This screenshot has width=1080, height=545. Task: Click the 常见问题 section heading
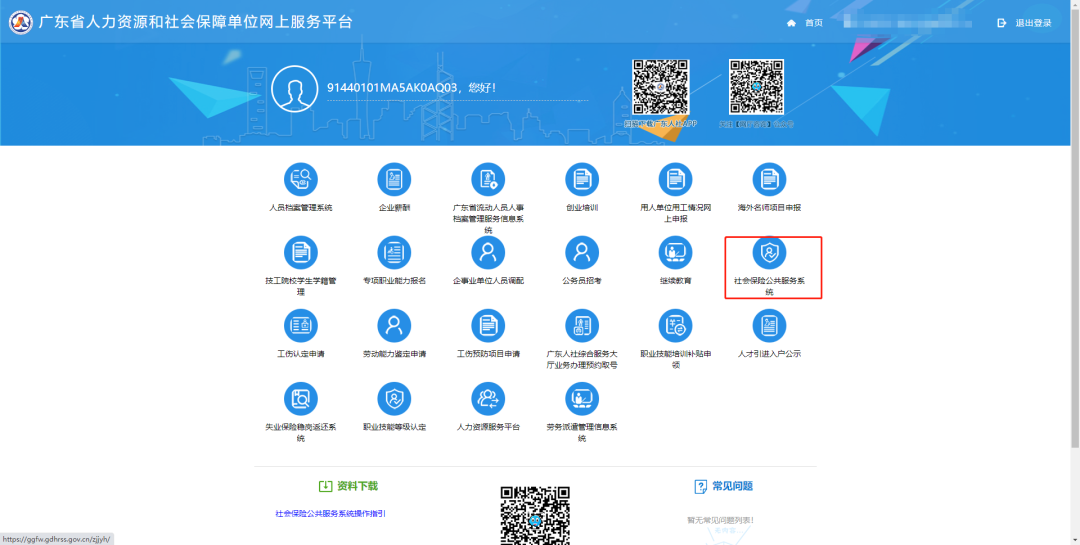pyautogui.click(x=724, y=486)
